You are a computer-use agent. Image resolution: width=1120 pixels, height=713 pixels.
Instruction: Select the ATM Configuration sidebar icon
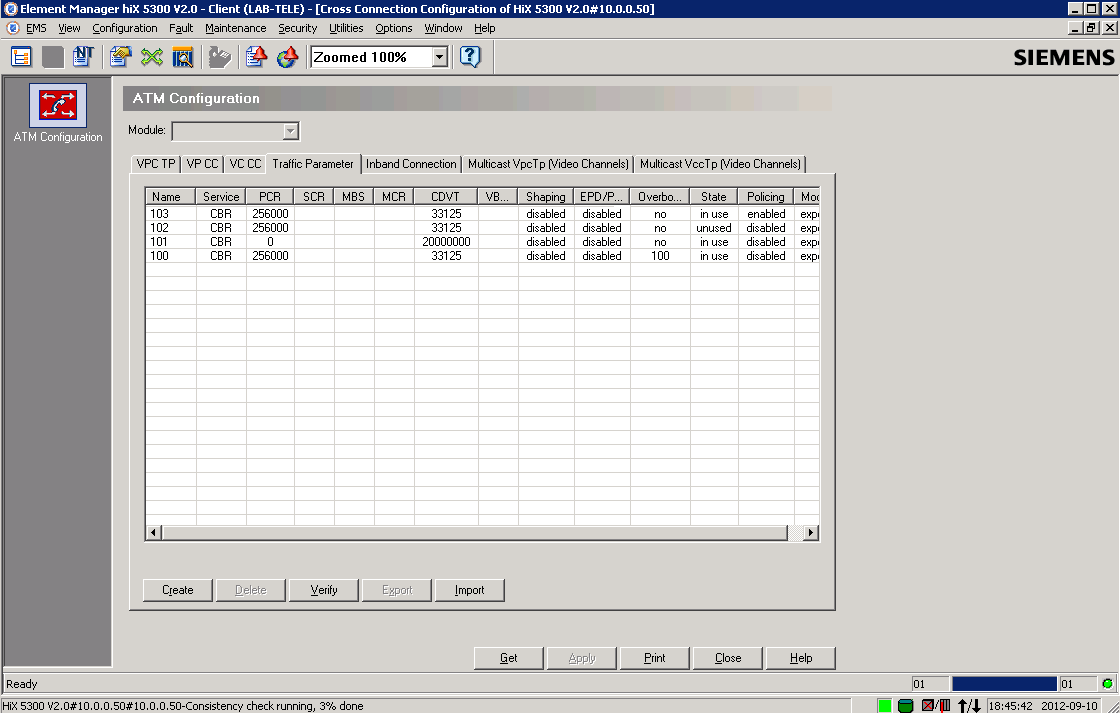(x=58, y=106)
